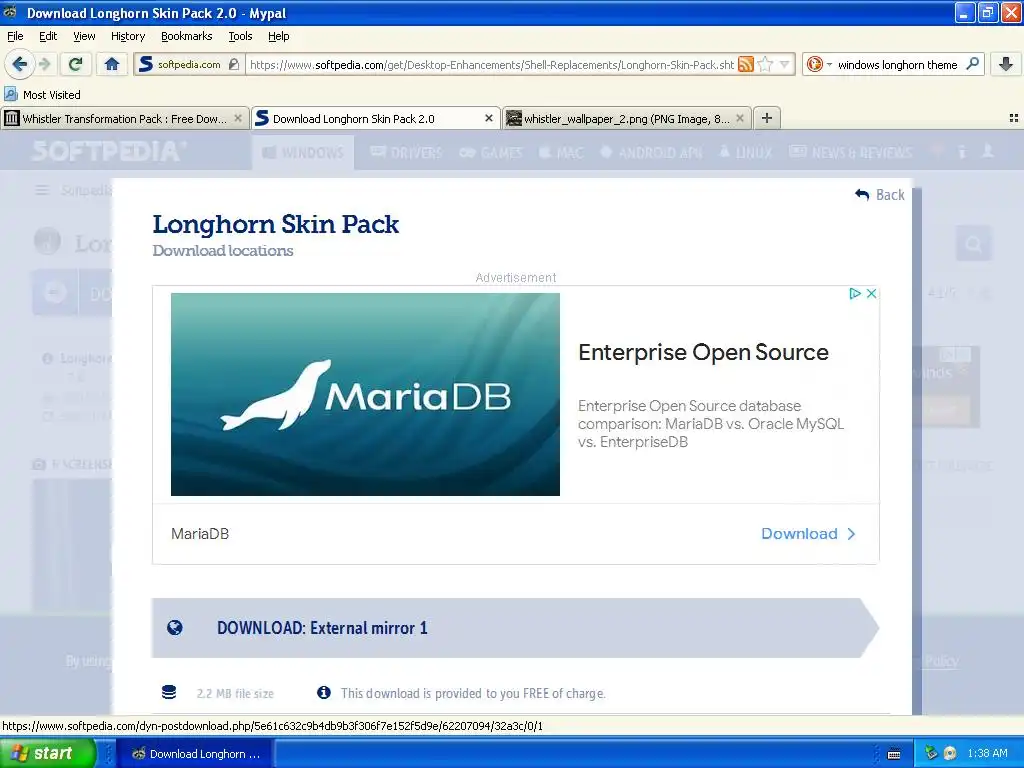The height and width of the screenshot is (768, 1024).
Task: Bookmark this page with the star icon
Action: pos(765,64)
